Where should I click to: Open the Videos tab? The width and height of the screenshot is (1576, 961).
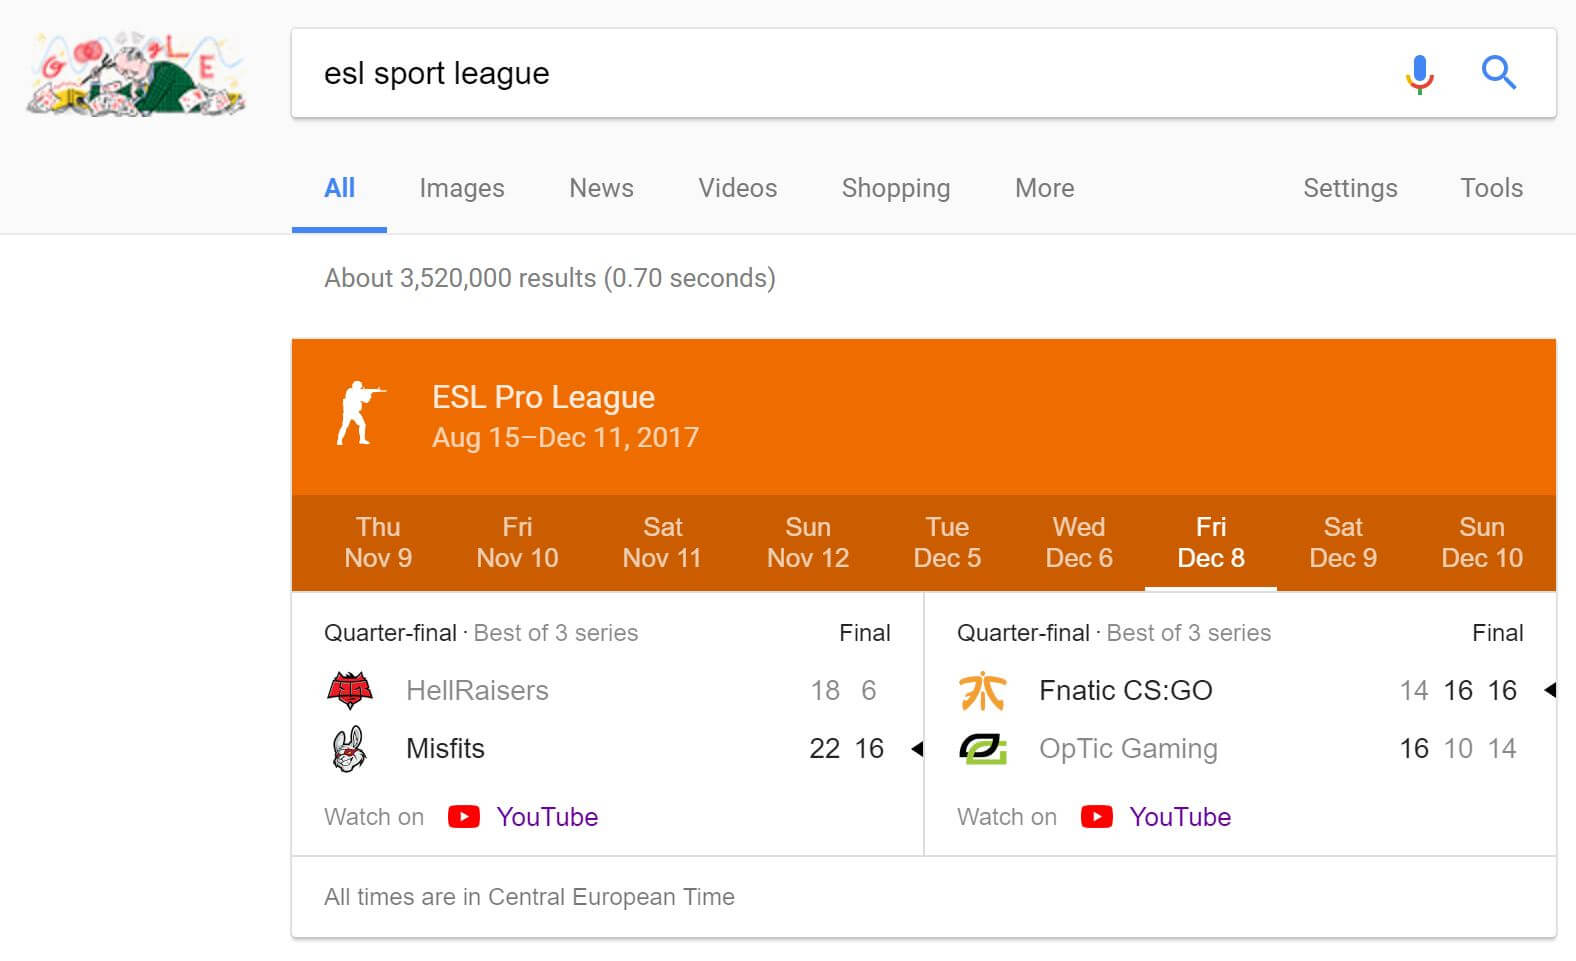[x=737, y=188]
